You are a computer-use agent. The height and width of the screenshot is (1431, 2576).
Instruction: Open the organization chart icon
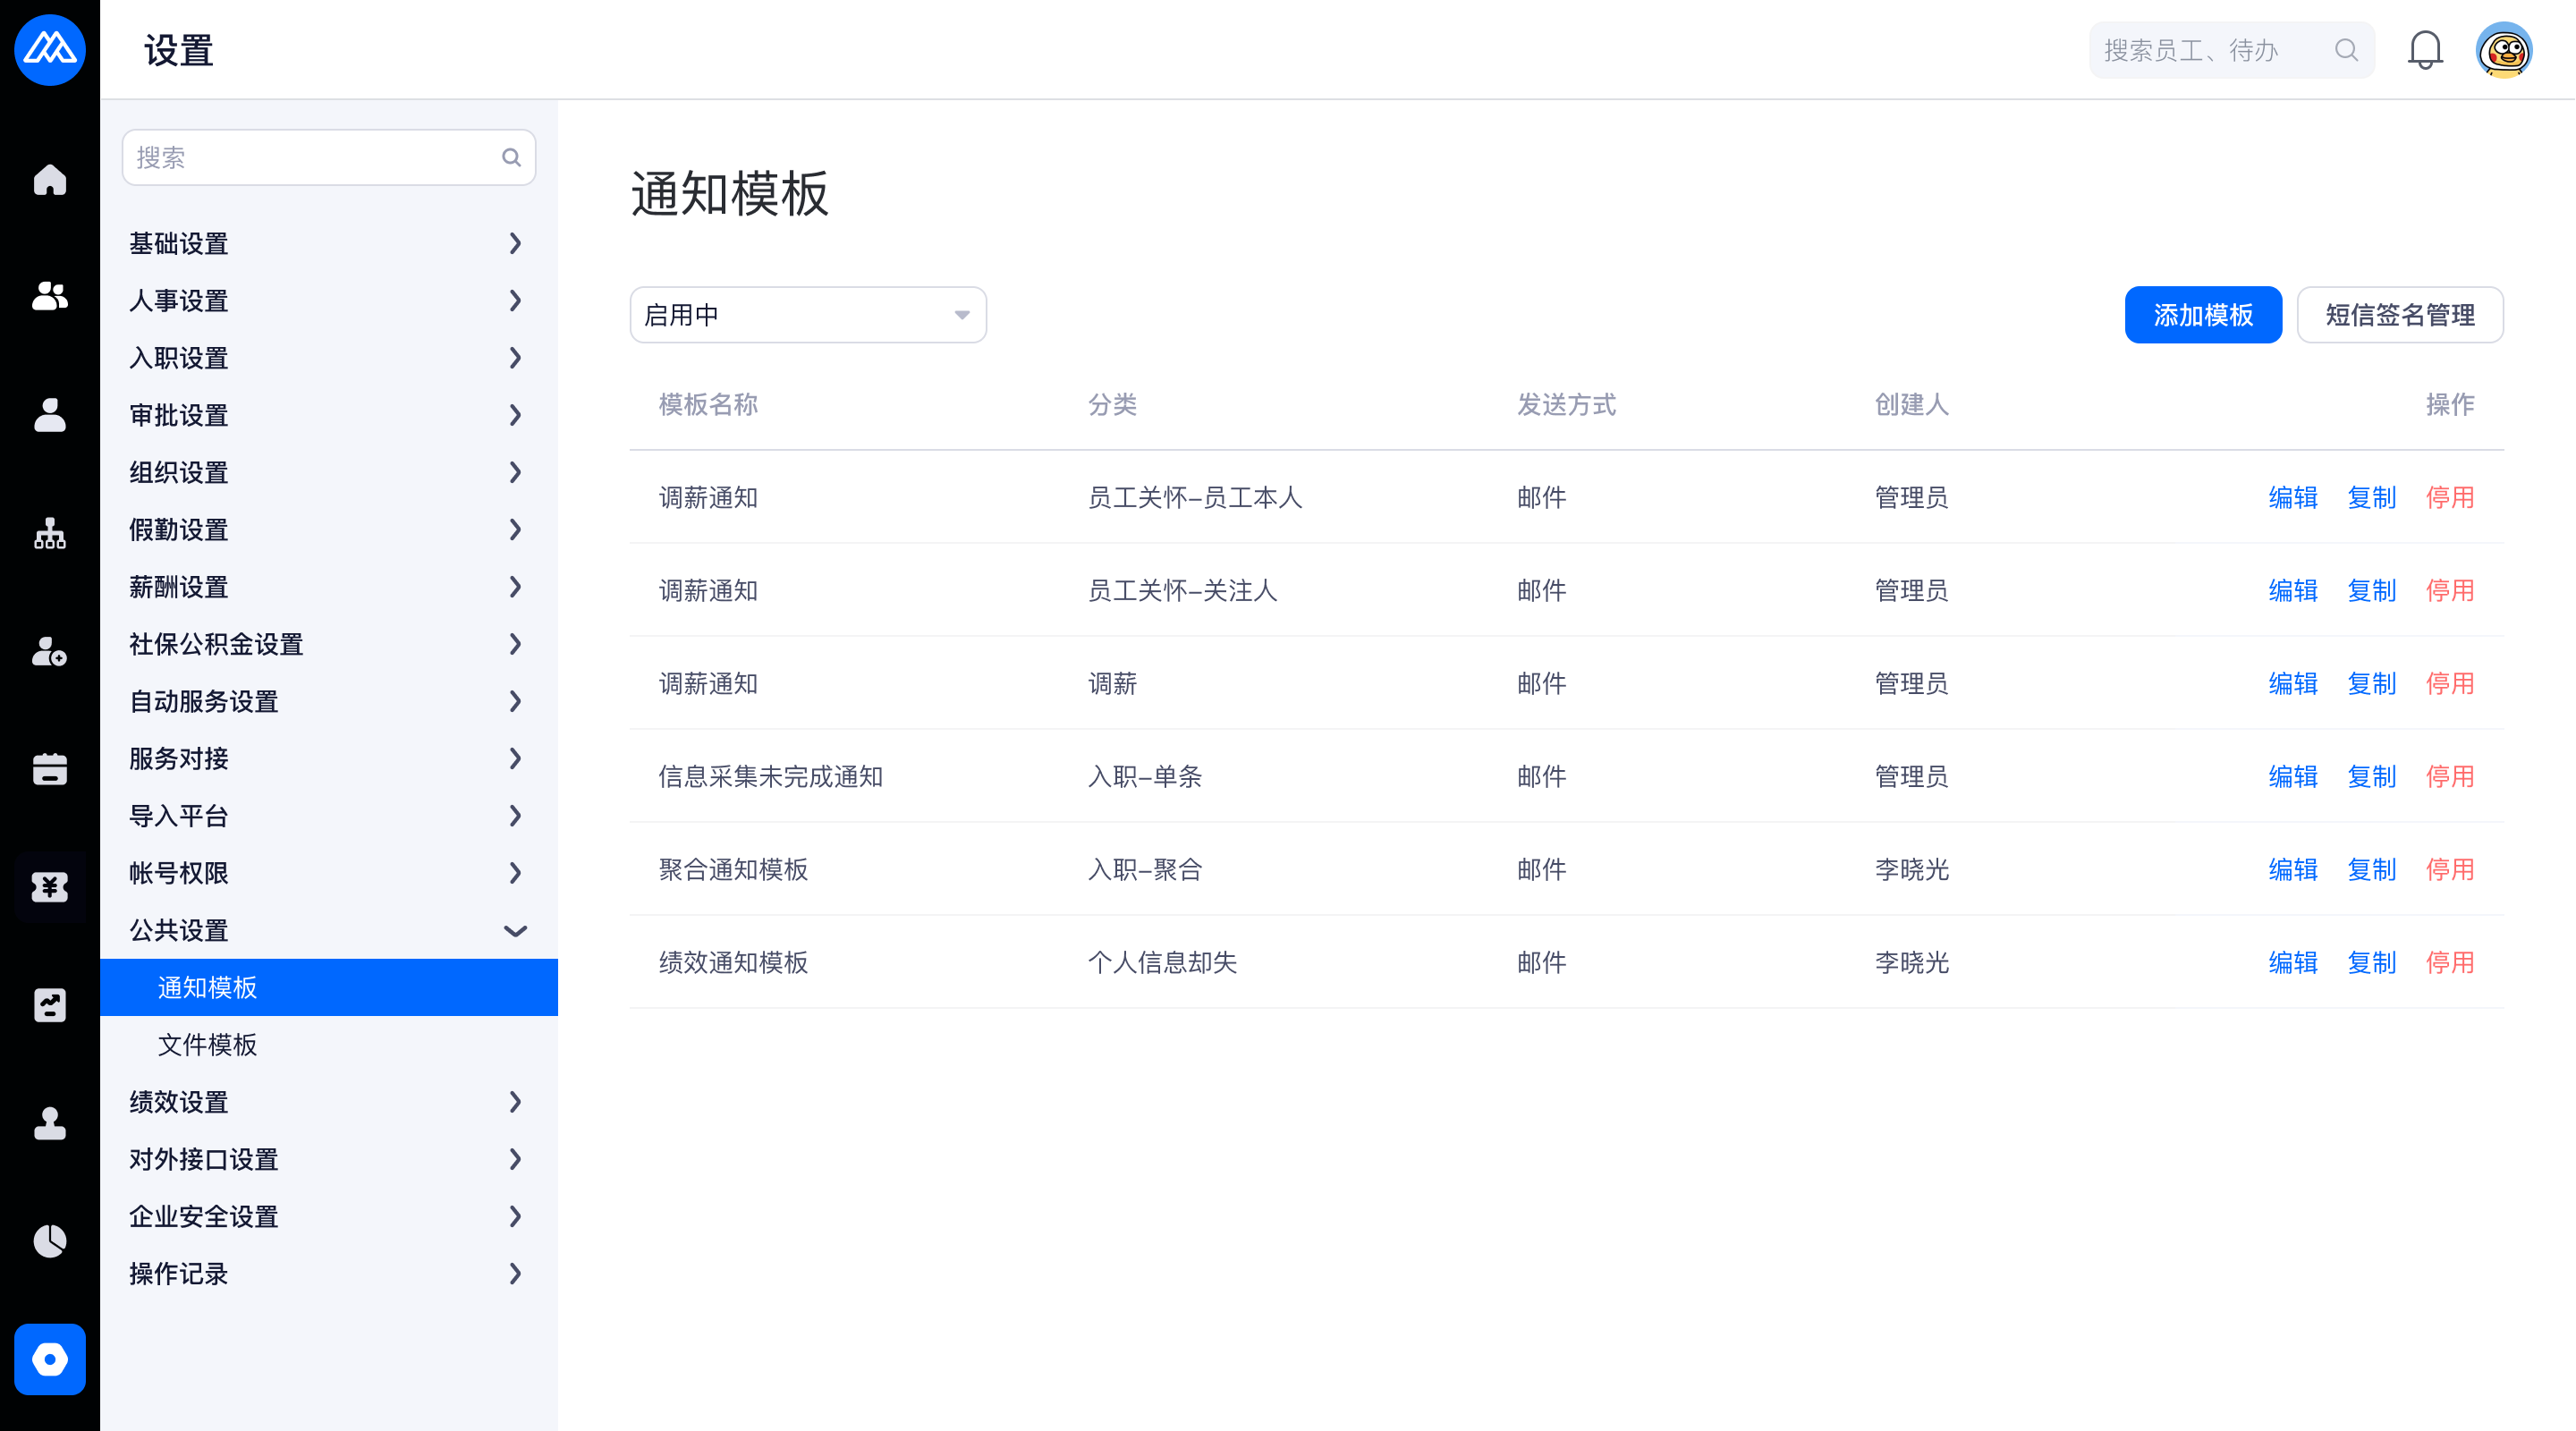coord(50,533)
